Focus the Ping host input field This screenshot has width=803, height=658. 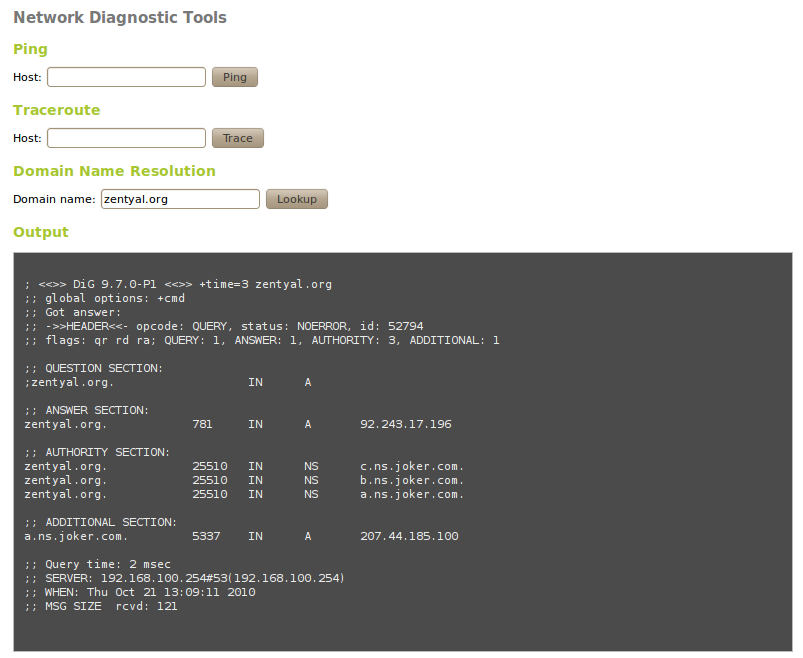(126, 77)
